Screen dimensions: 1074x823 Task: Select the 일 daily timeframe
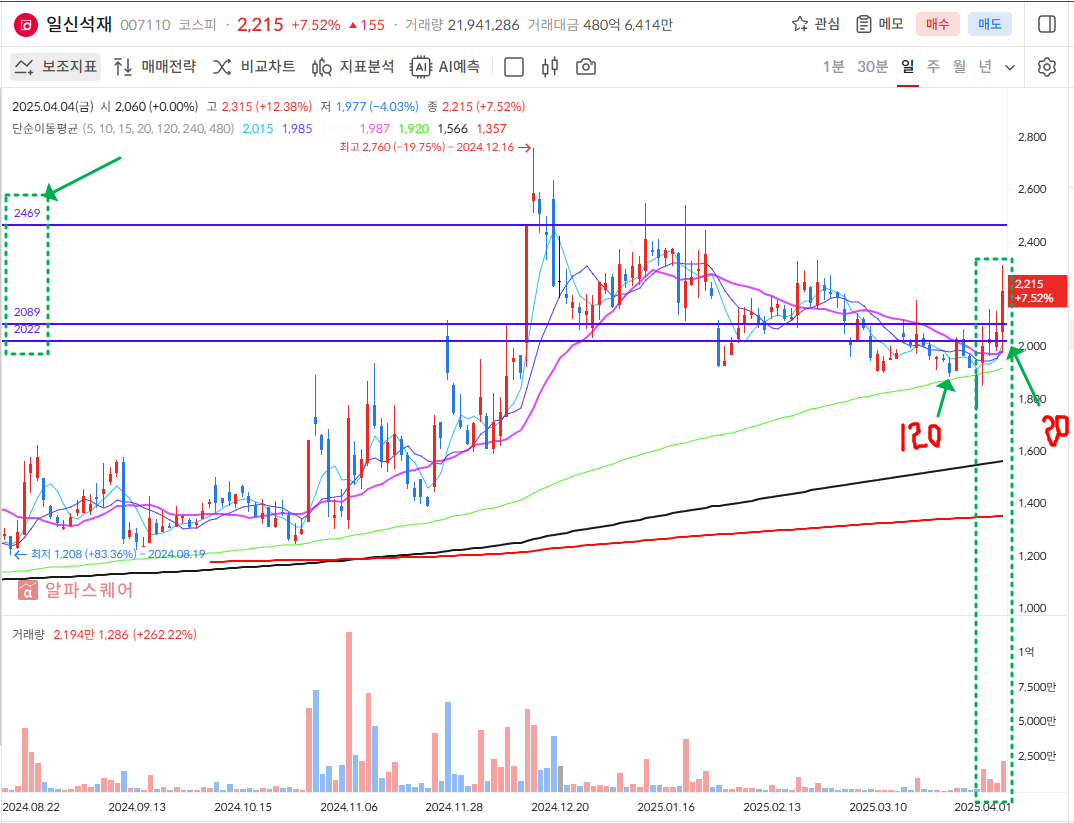908,66
